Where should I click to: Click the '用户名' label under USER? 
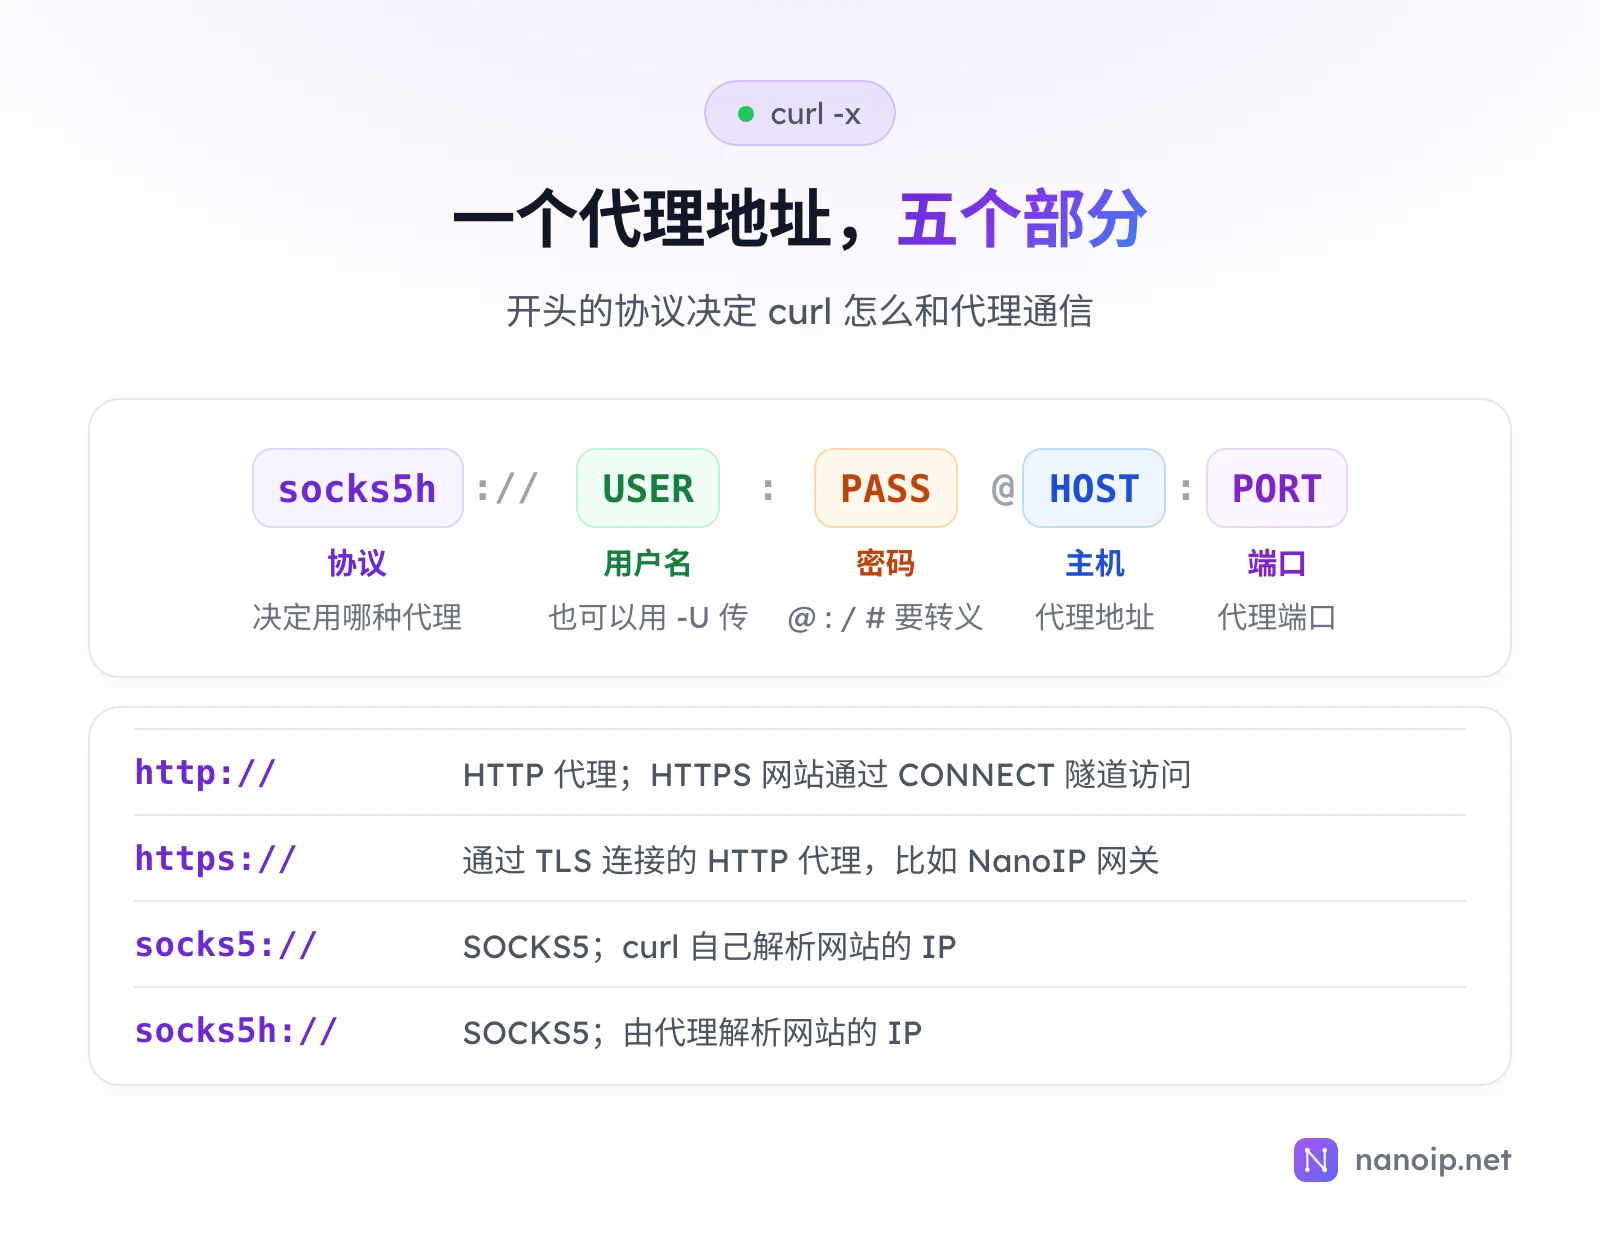pyautogui.click(x=648, y=563)
